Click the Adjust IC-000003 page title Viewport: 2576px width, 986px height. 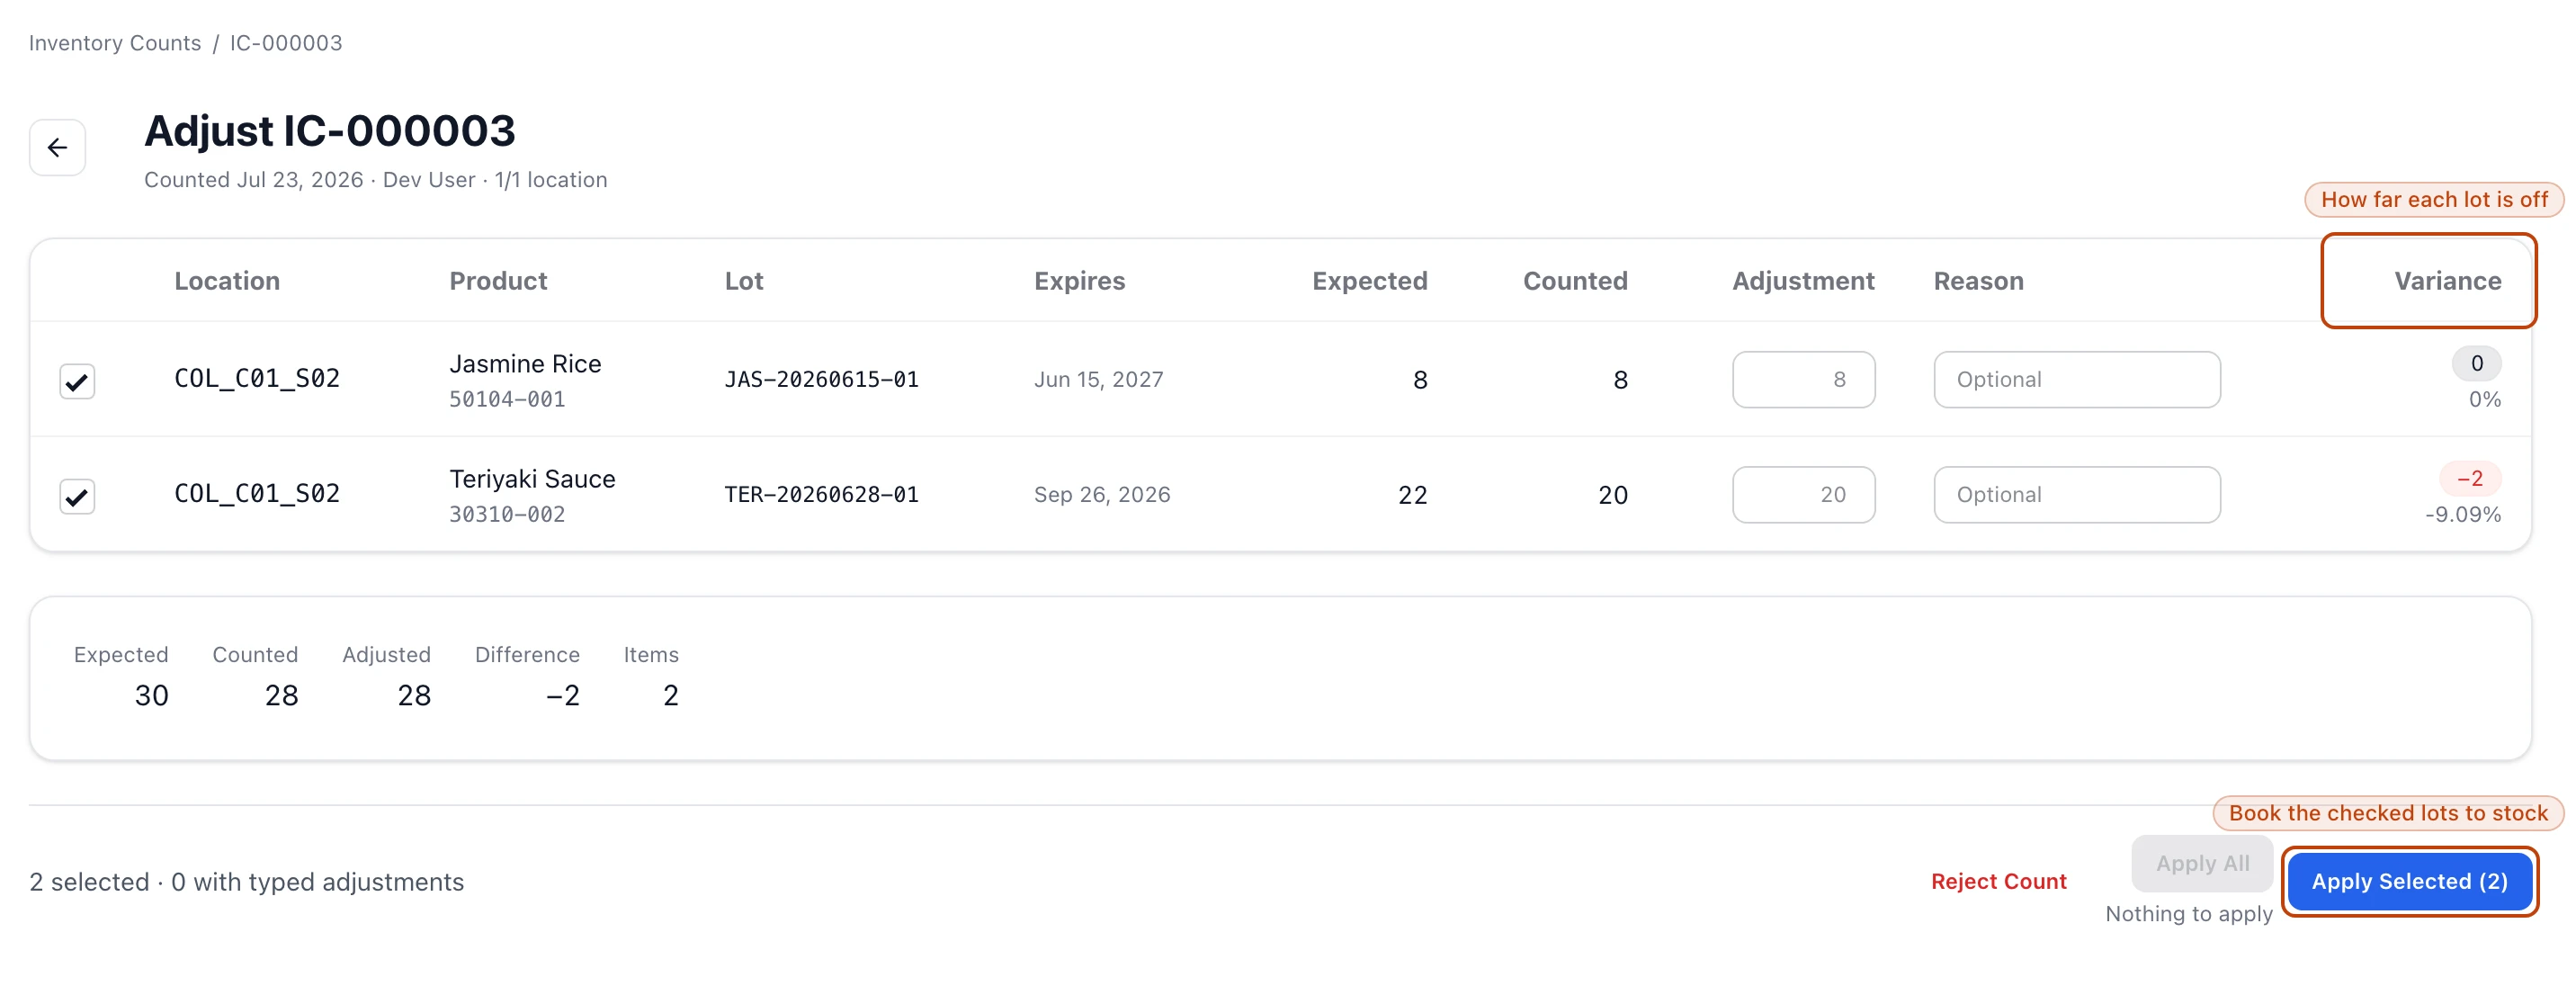[329, 131]
